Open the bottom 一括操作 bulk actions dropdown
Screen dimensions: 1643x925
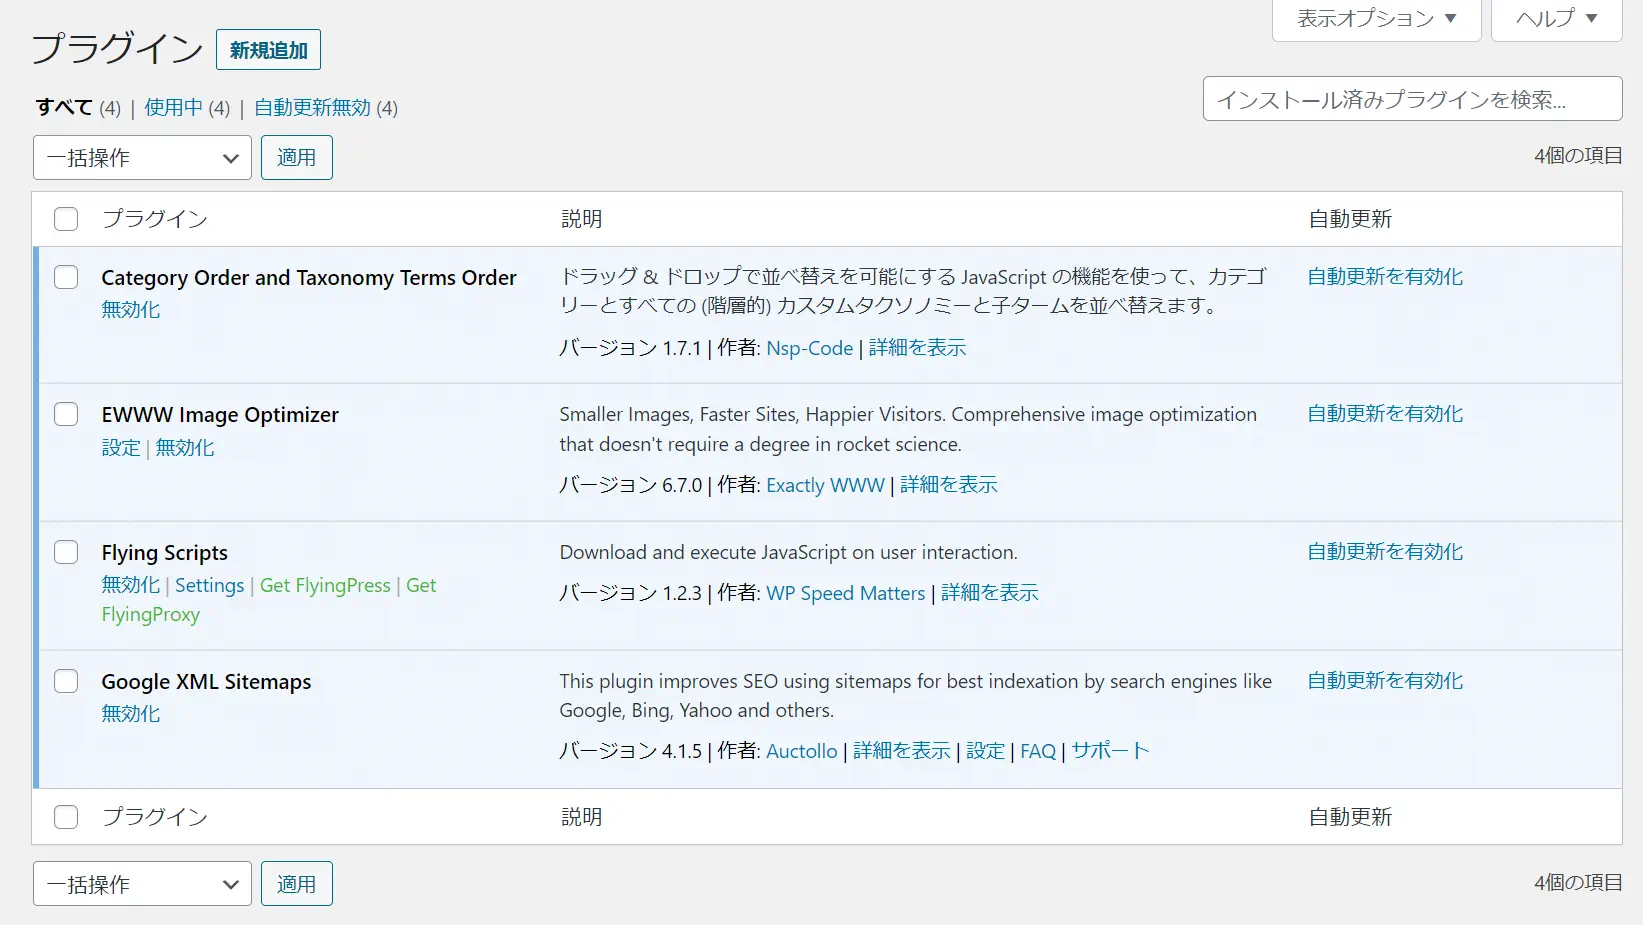coord(142,884)
